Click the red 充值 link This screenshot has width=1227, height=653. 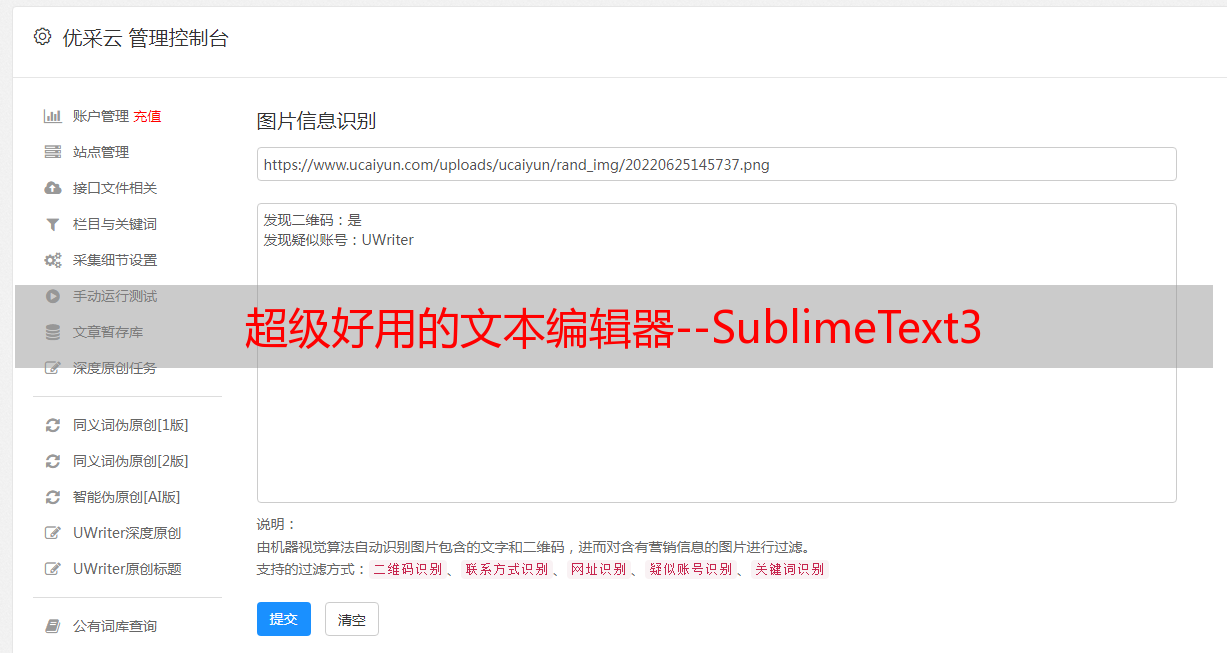tap(147, 116)
